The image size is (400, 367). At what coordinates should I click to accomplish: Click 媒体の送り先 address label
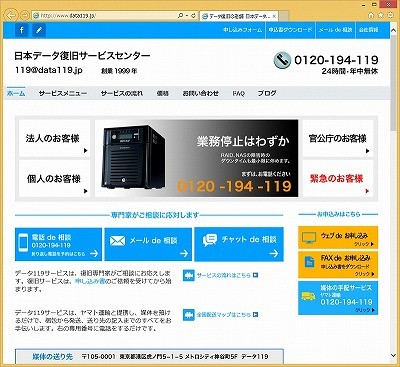tap(53, 356)
